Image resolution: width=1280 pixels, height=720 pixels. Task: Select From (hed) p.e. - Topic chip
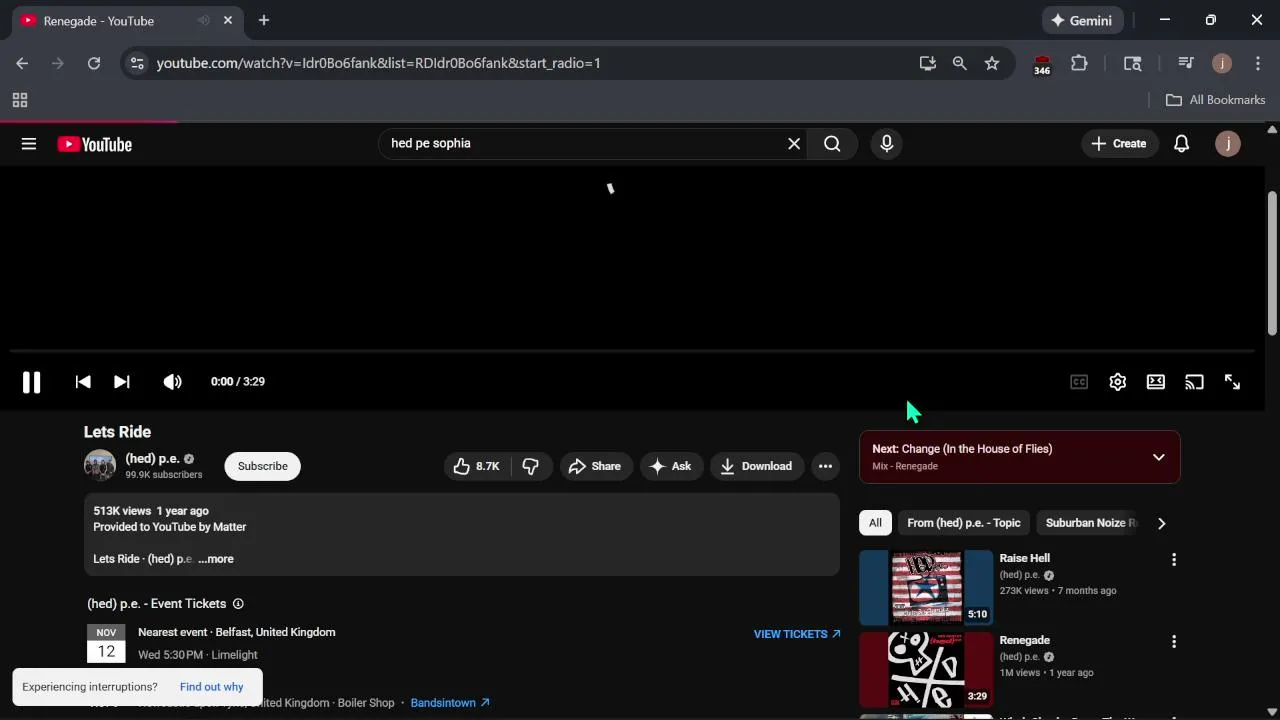(x=964, y=523)
